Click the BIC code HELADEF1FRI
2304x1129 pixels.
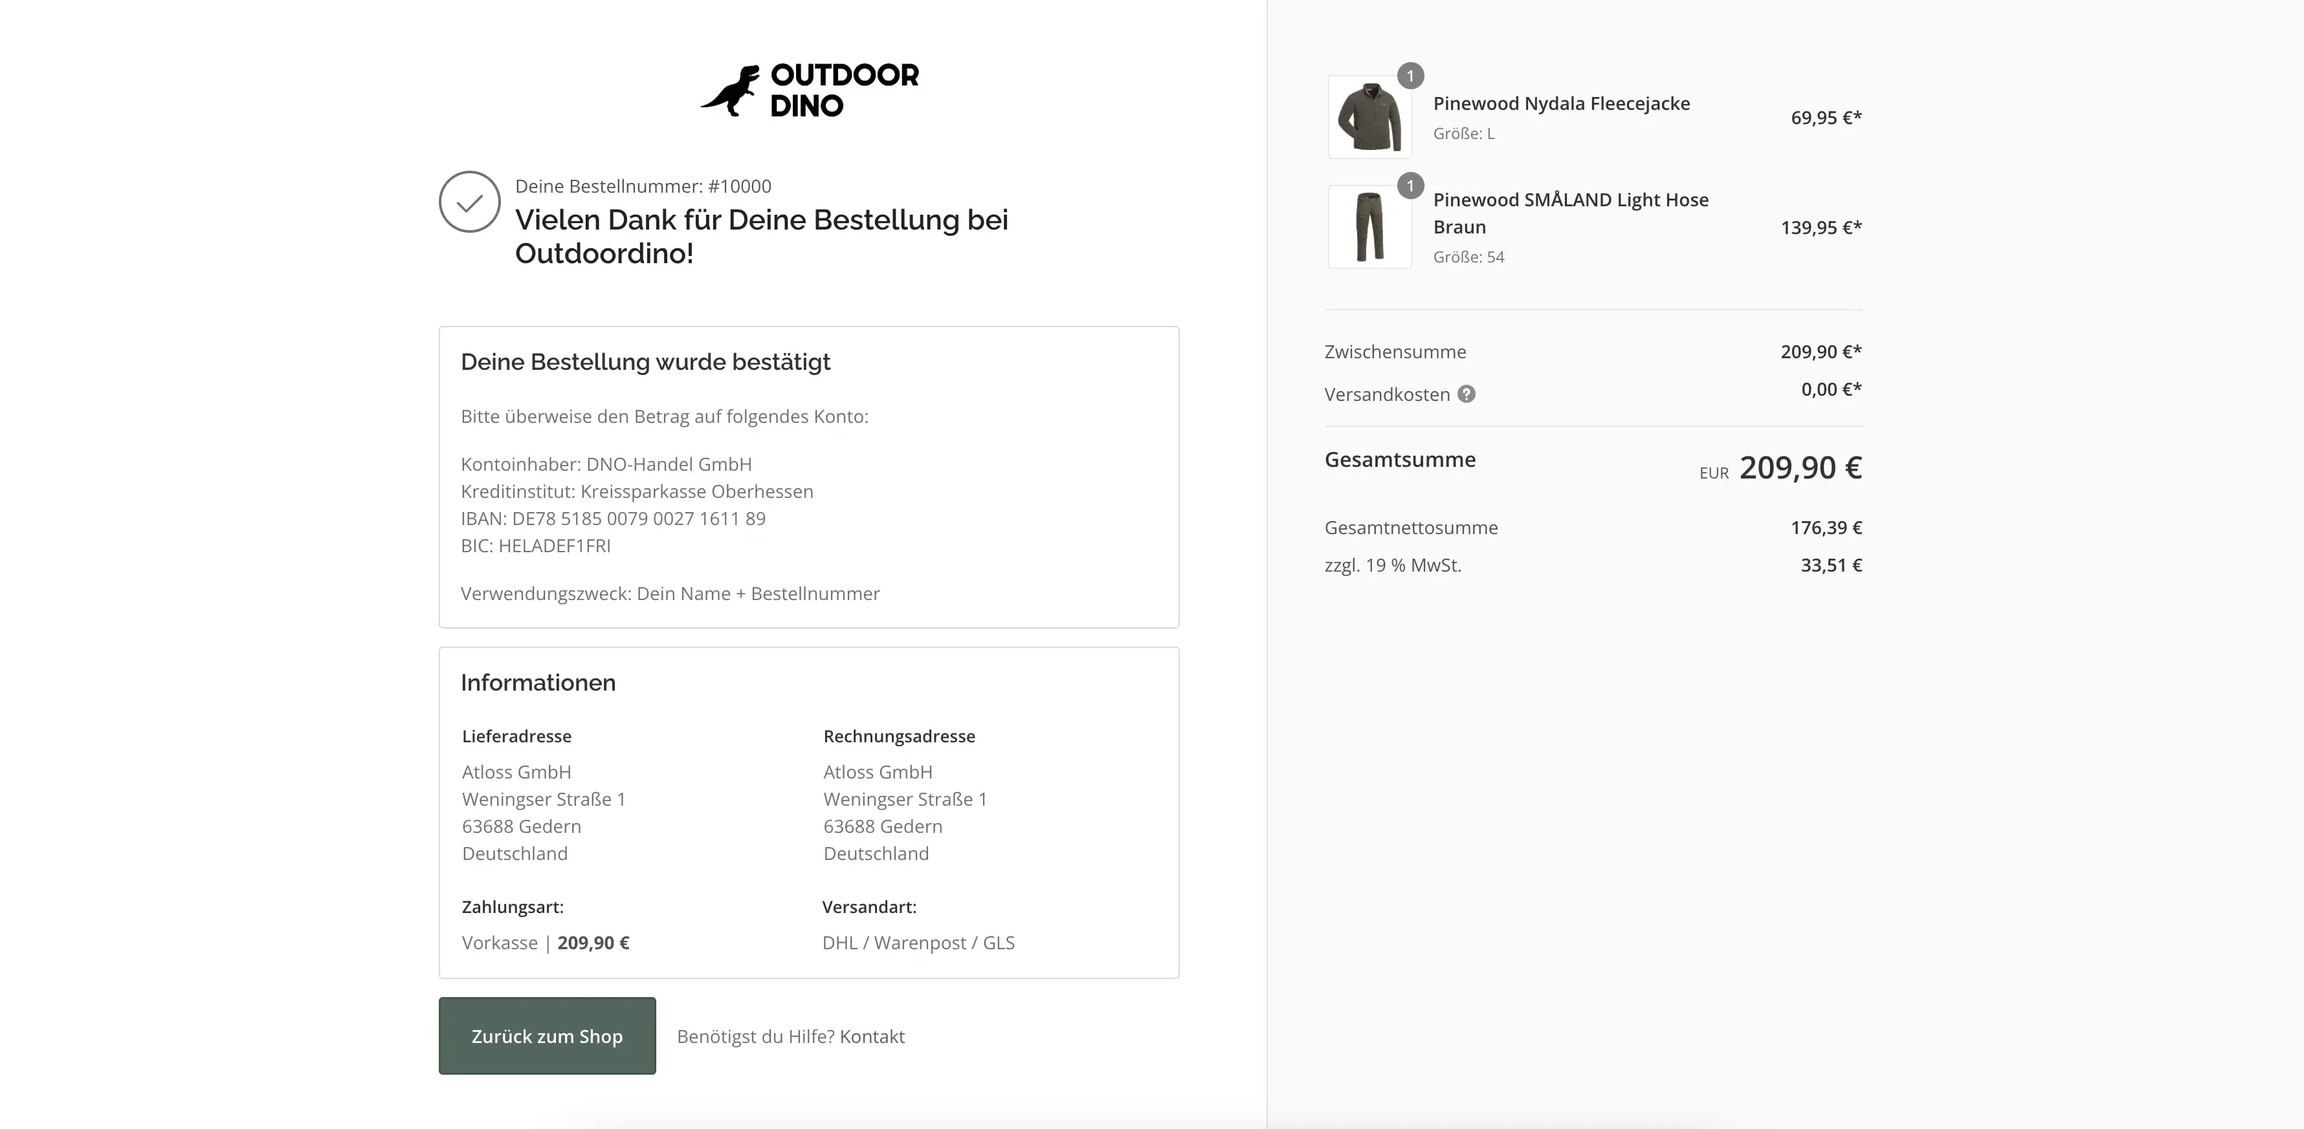(x=554, y=546)
